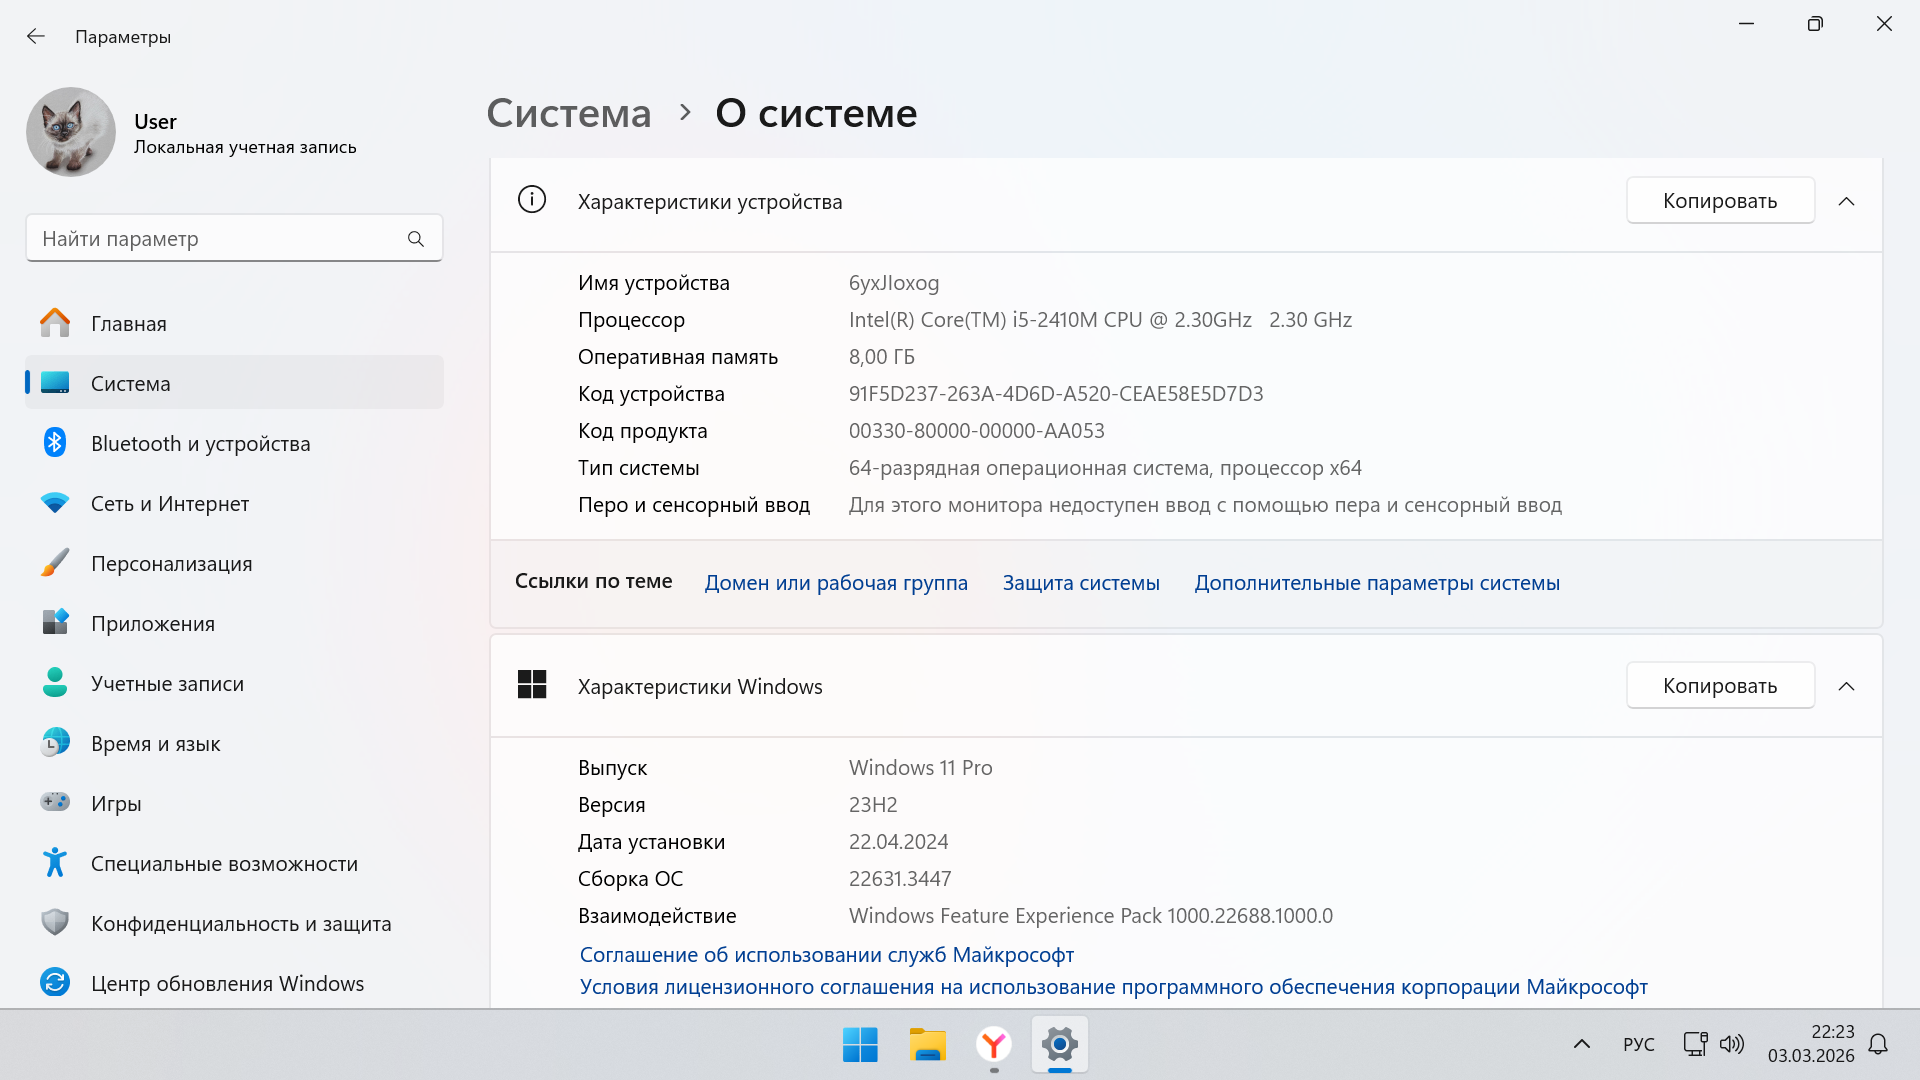Click the Settings gear taskbar icon
This screenshot has height=1080, width=1920.
click(x=1060, y=1045)
